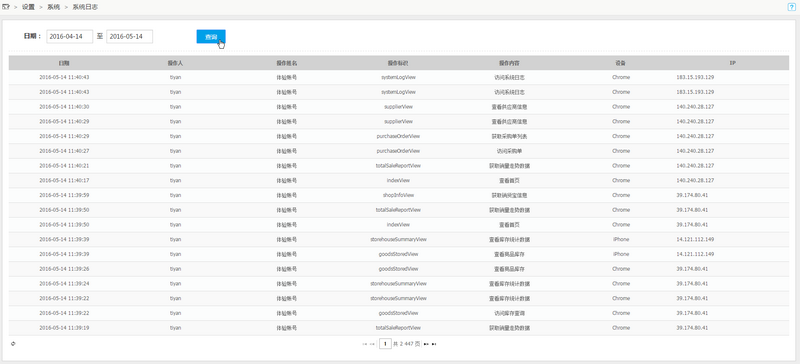Image resolution: width=800 pixels, height=364 pixels.
Task: Open the start date field 2016-04-14
Action: click(x=70, y=37)
